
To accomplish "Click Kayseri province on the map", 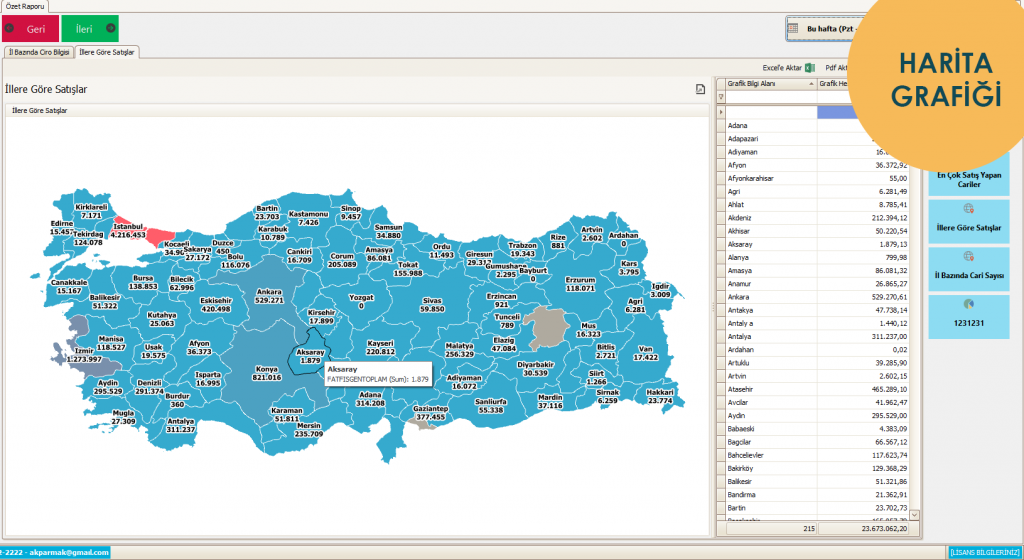I will coord(380,347).
